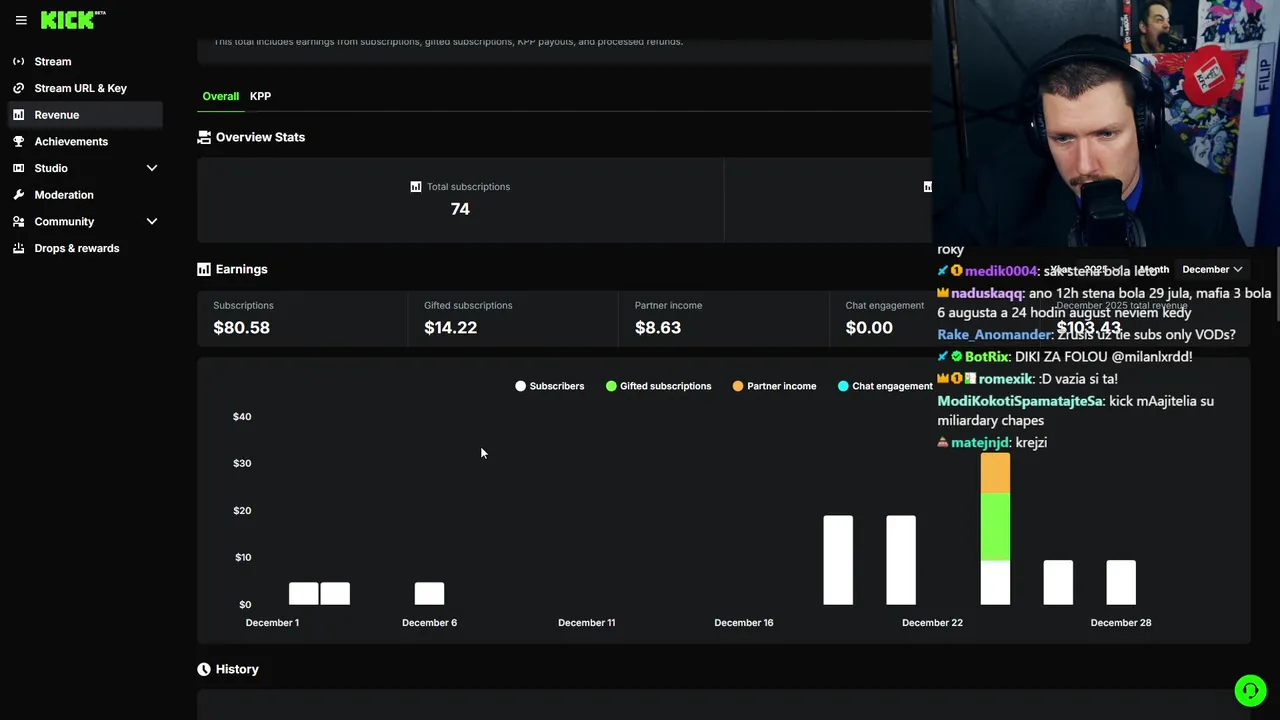The height and width of the screenshot is (720, 1280).
Task: Open the Moderation page
Action: 84,195
